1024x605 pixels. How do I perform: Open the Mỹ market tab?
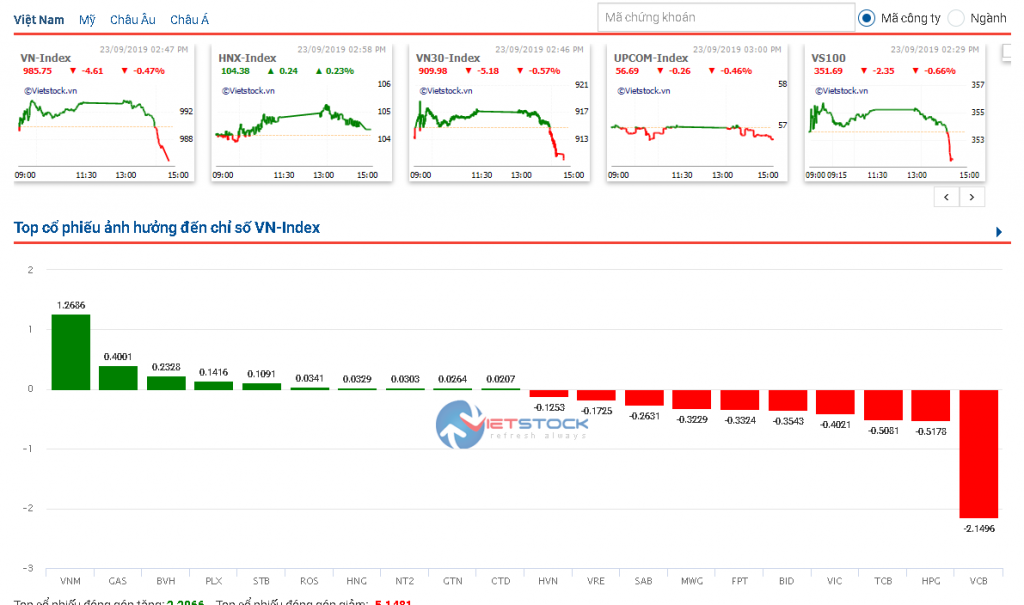coord(88,20)
